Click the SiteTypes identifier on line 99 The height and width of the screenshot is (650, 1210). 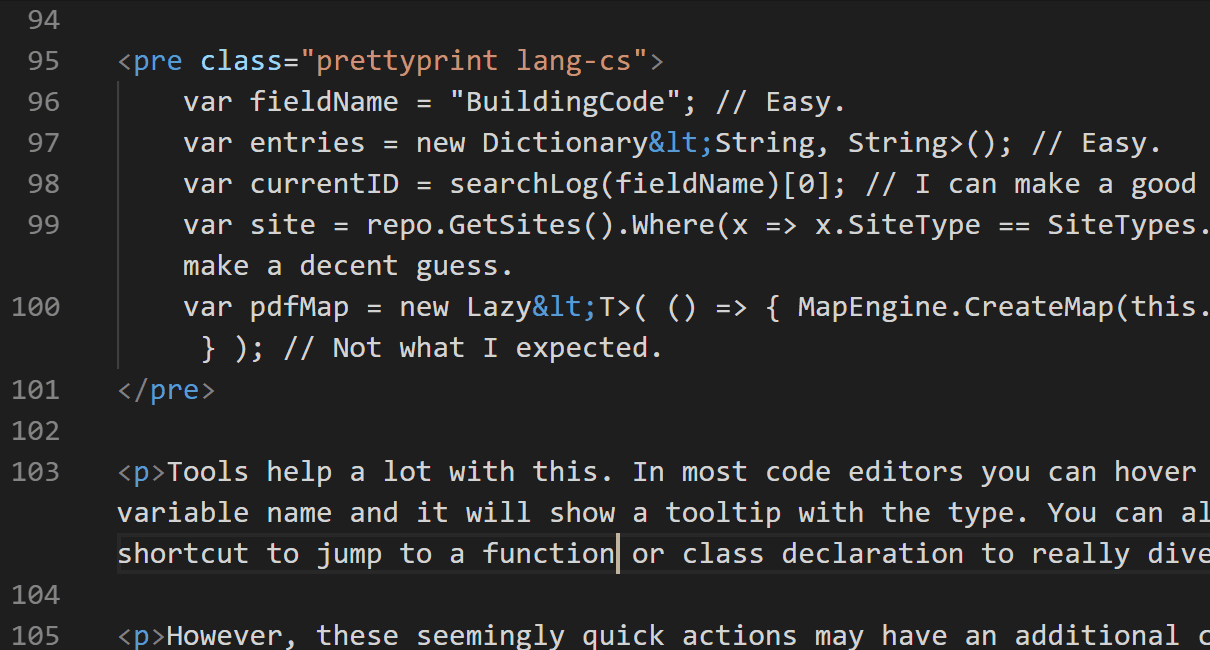tap(1121, 226)
